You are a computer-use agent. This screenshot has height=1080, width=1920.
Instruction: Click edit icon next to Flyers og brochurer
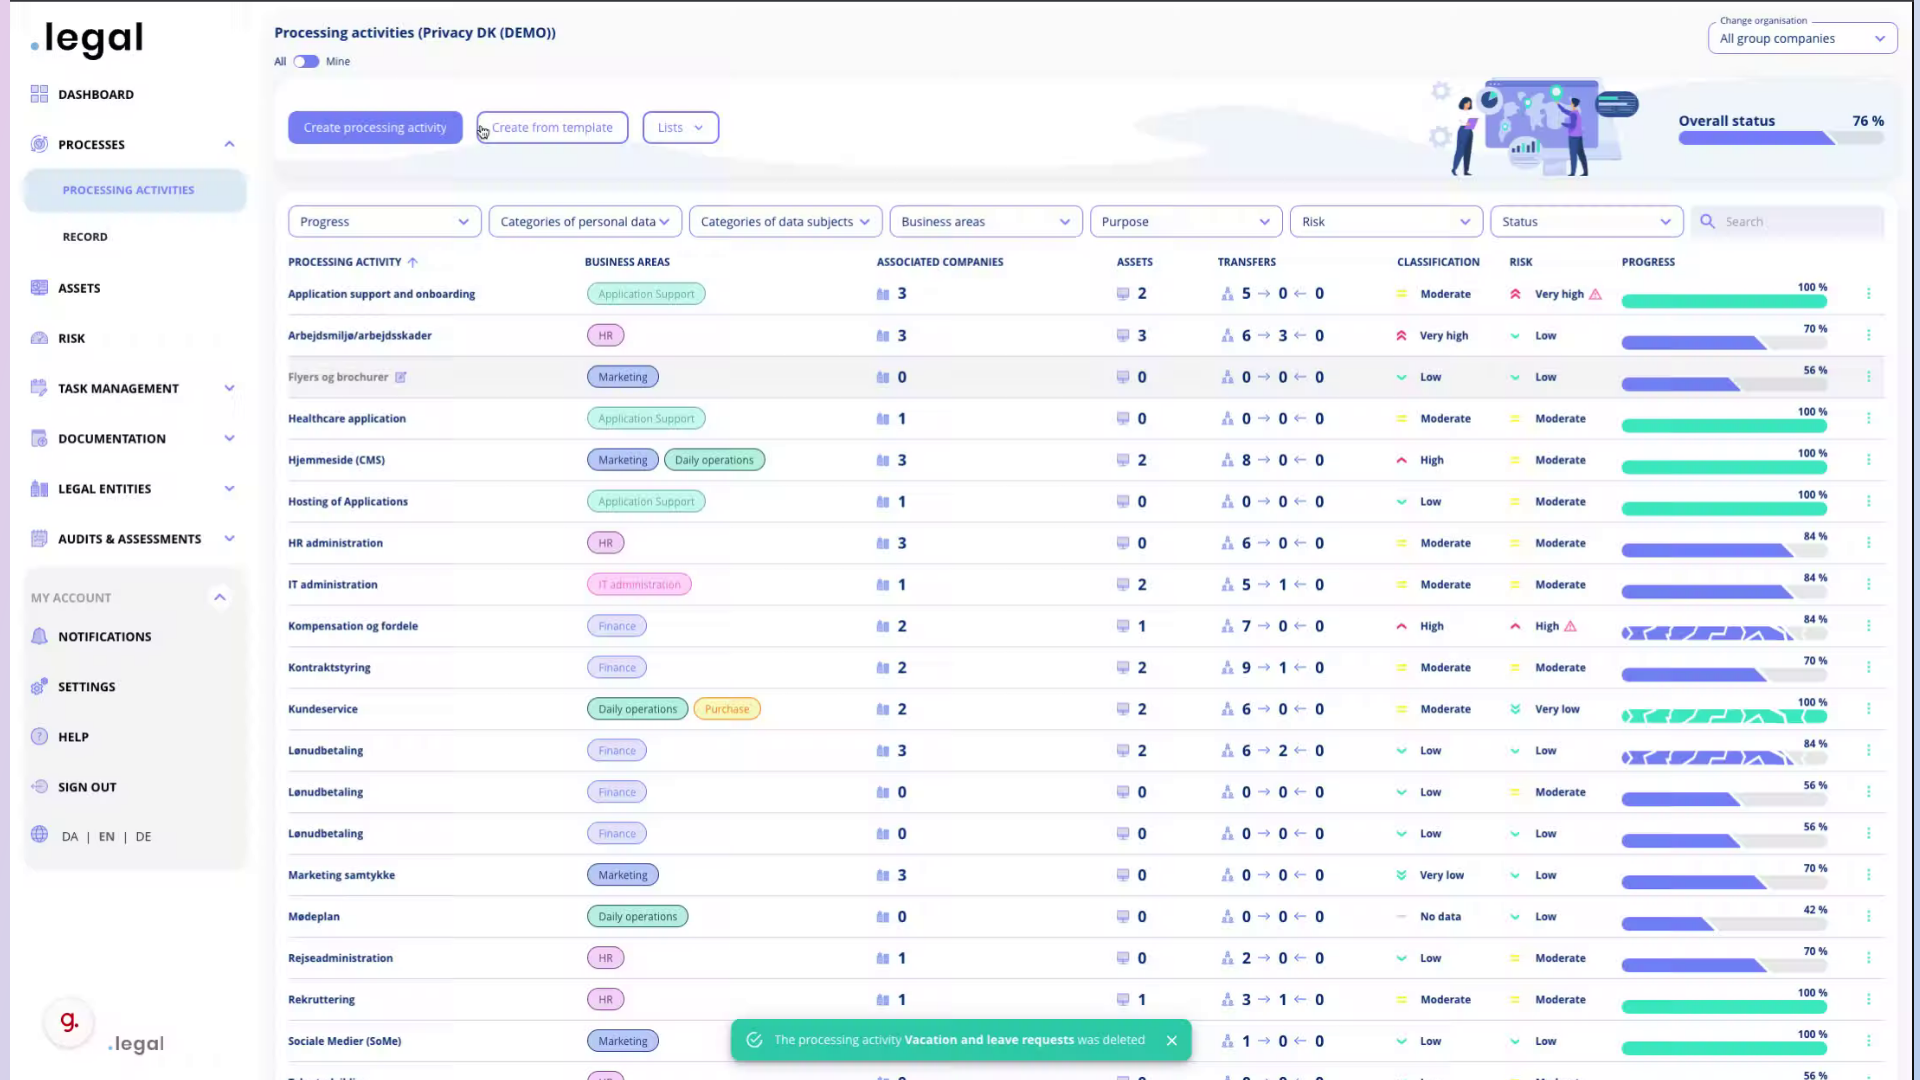(x=400, y=377)
